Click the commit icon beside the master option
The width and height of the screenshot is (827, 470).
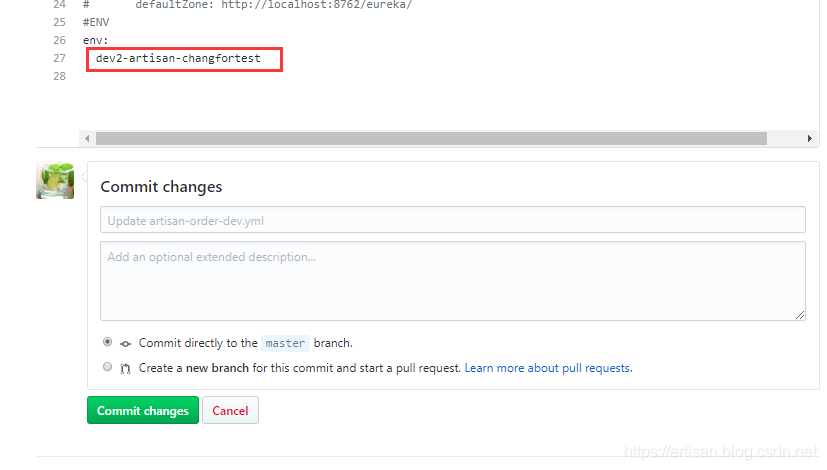(x=125, y=344)
